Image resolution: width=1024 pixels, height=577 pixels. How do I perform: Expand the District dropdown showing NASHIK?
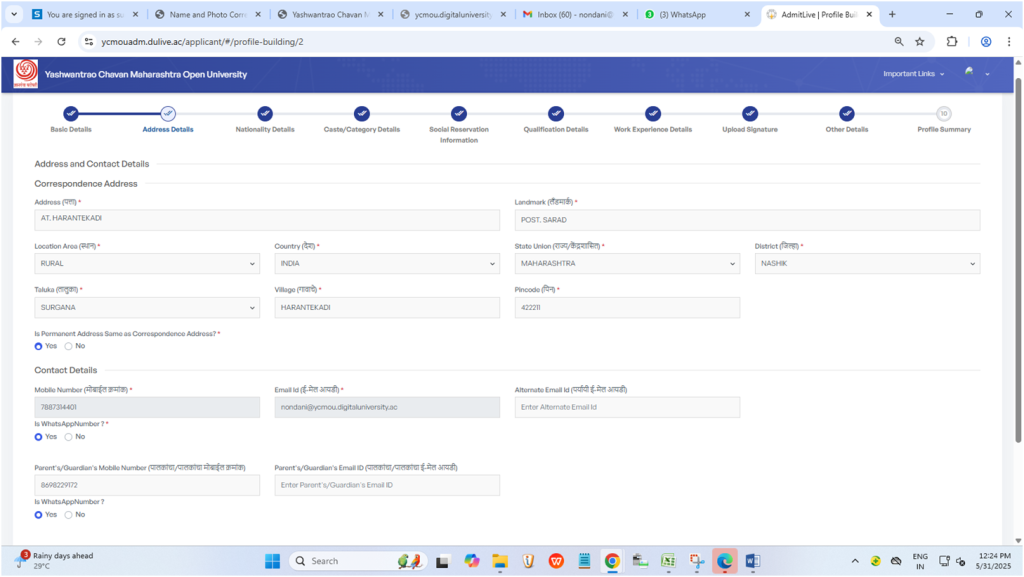866,264
